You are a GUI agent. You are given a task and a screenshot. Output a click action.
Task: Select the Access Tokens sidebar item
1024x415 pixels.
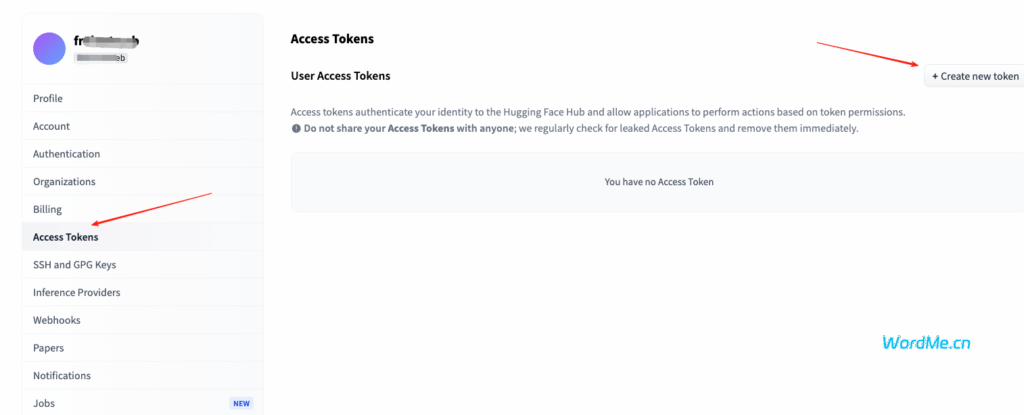click(142, 237)
